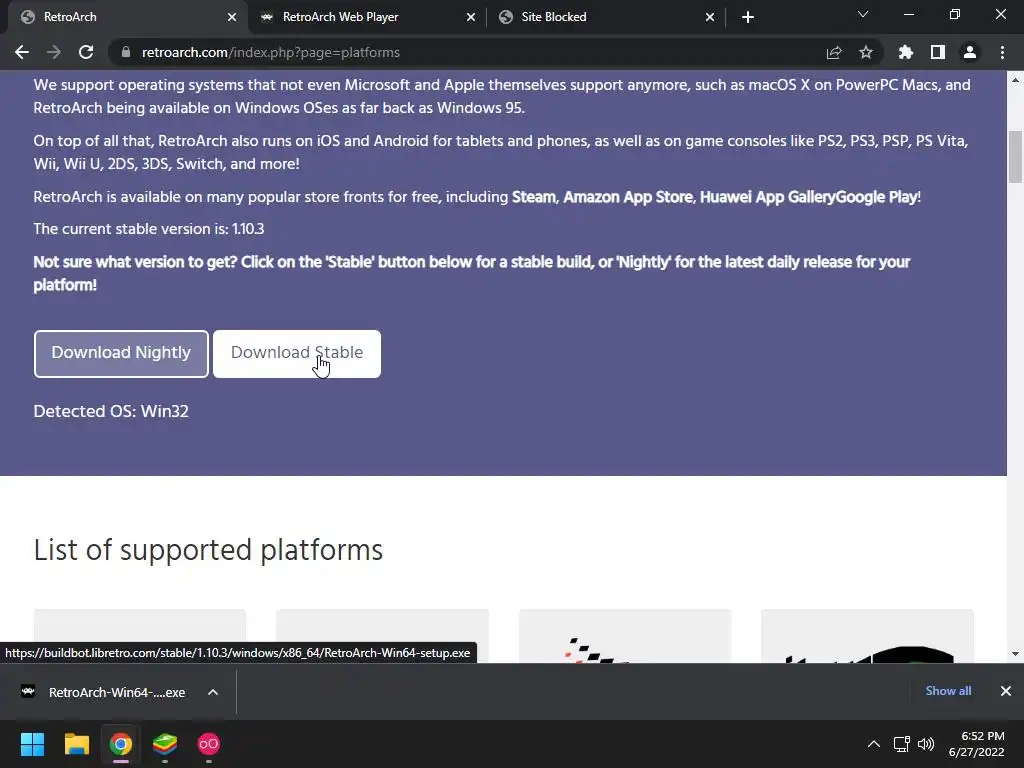View site lock information icon
Screen dimensions: 1024x768
click(x=126, y=52)
